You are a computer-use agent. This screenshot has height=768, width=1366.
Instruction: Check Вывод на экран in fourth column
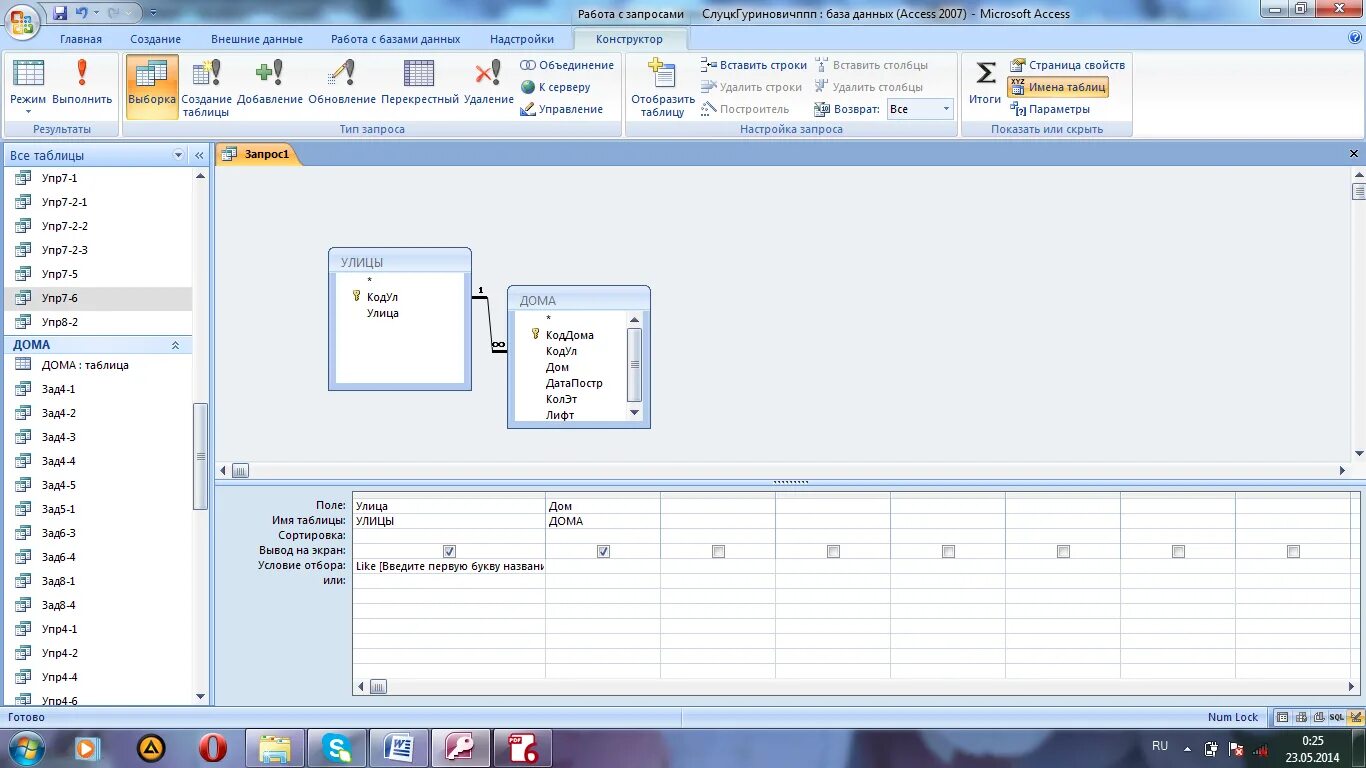833,551
